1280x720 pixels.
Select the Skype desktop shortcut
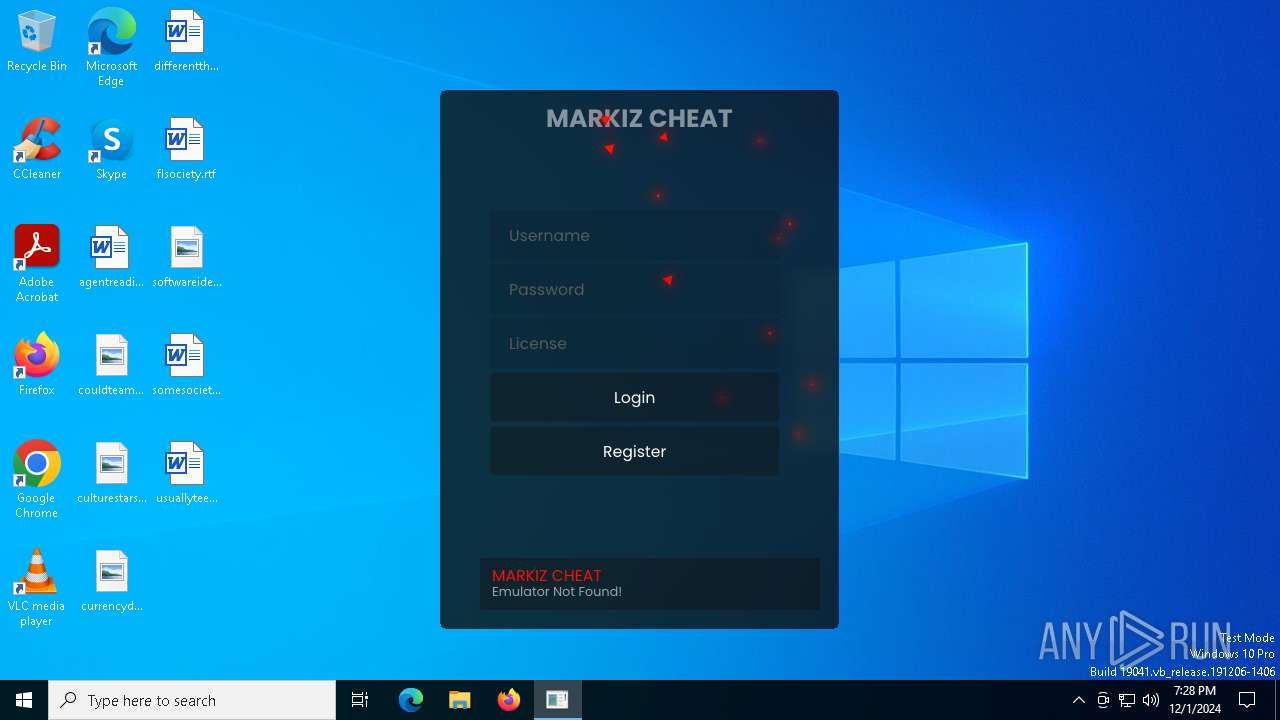coord(111,150)
